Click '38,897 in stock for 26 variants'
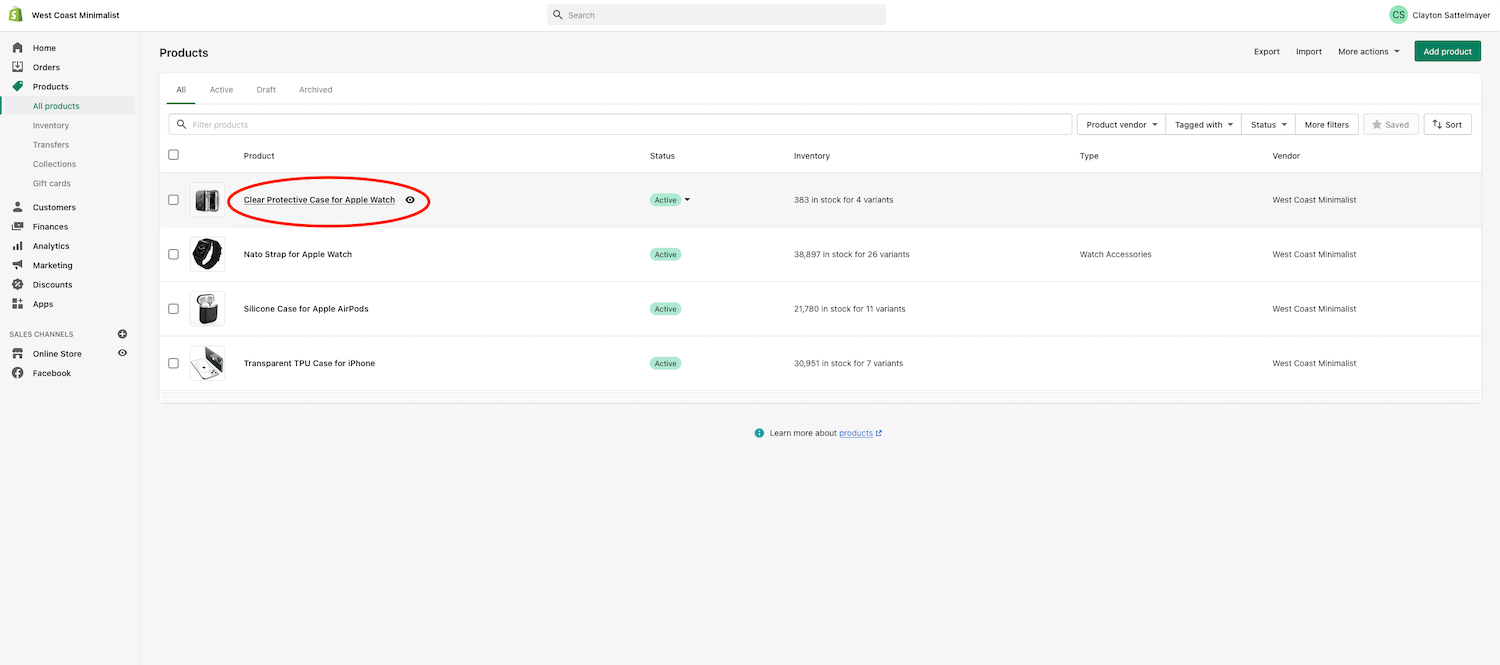 pyautogui.click(x=852, y=254)
